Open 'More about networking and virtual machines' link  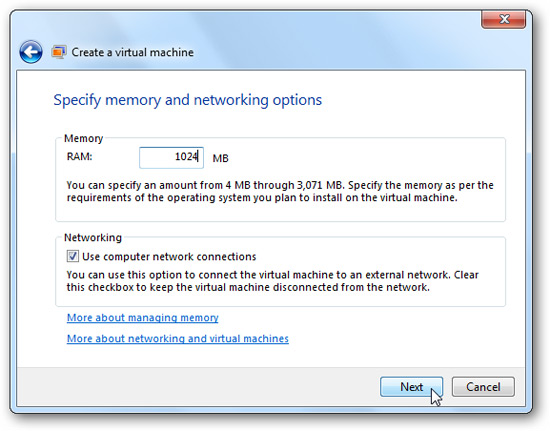(x=177, y=339)
